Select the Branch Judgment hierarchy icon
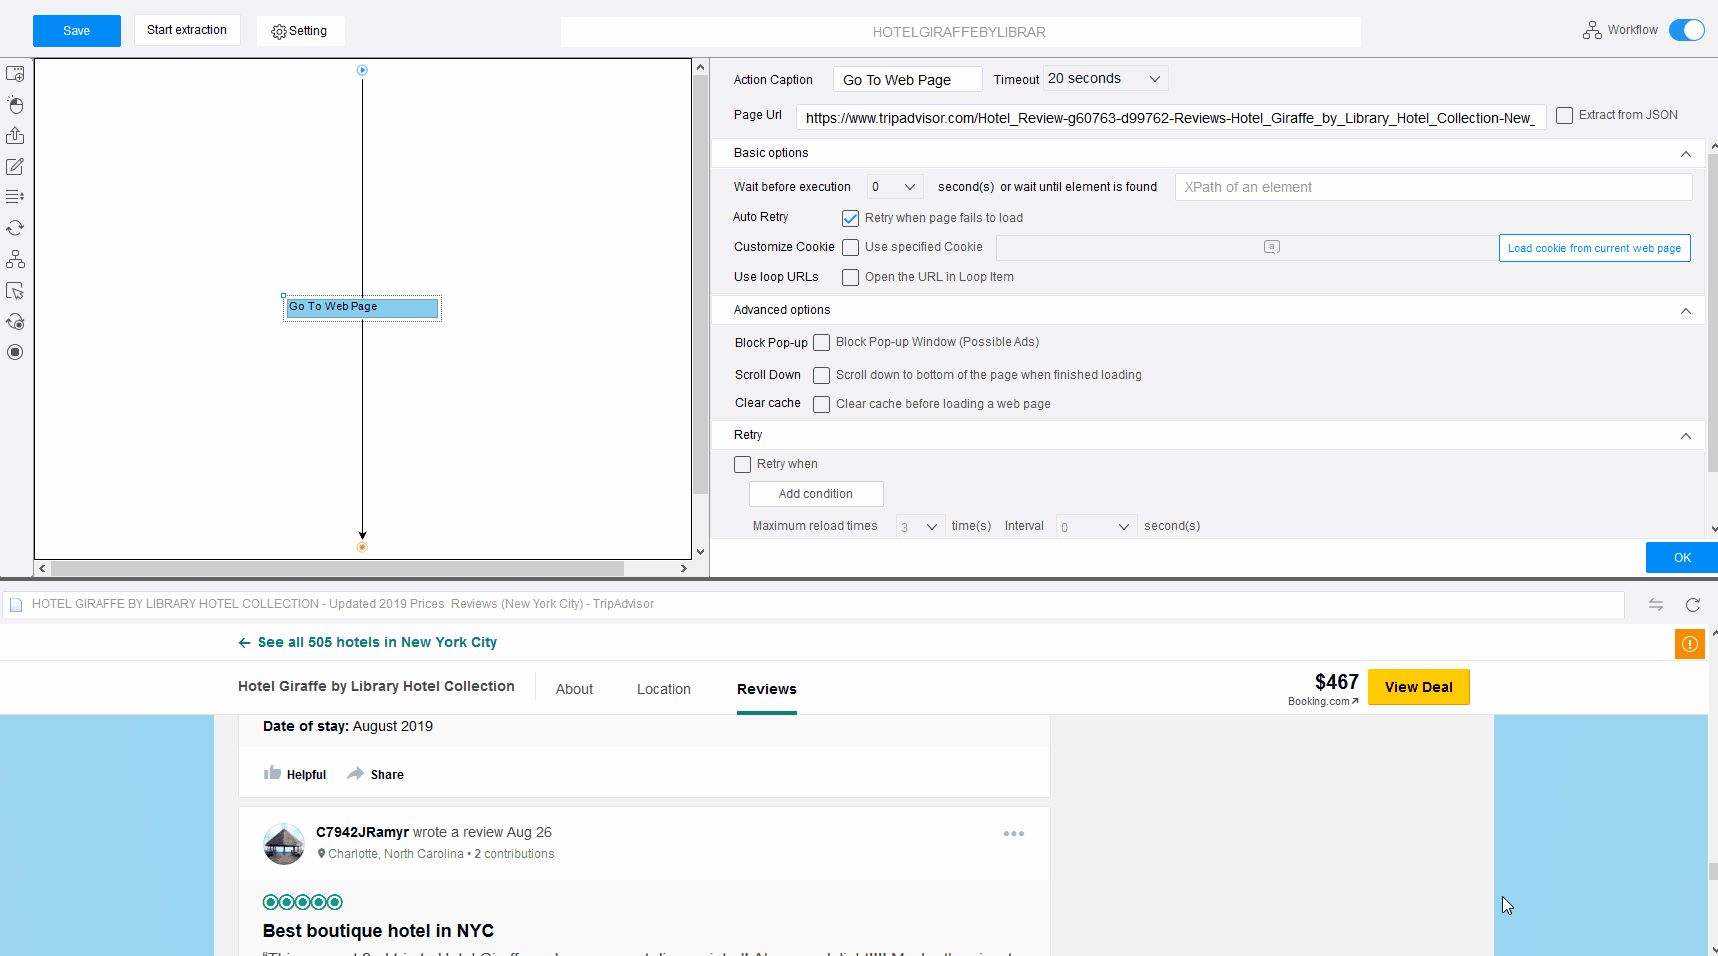 pos(15,259)
